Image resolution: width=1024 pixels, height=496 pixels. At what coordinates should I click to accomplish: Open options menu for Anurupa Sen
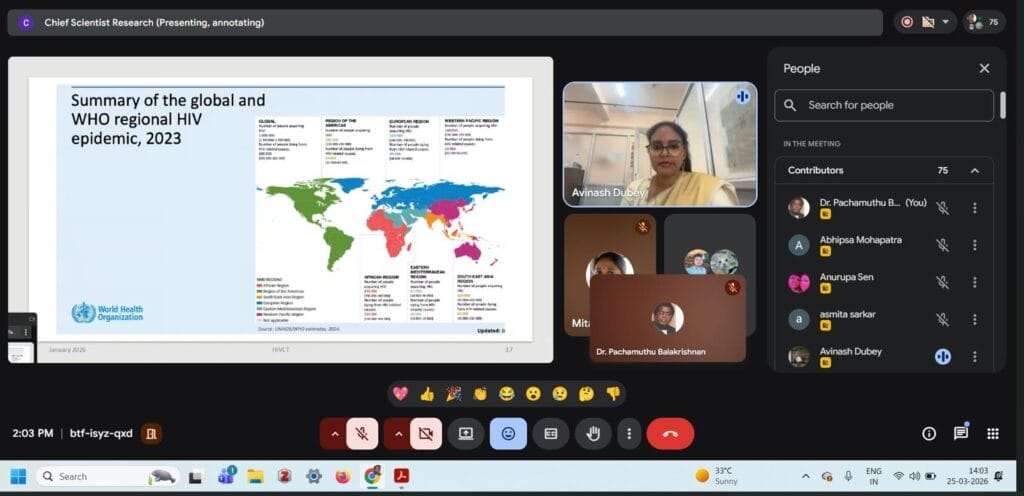coord(974,282)
